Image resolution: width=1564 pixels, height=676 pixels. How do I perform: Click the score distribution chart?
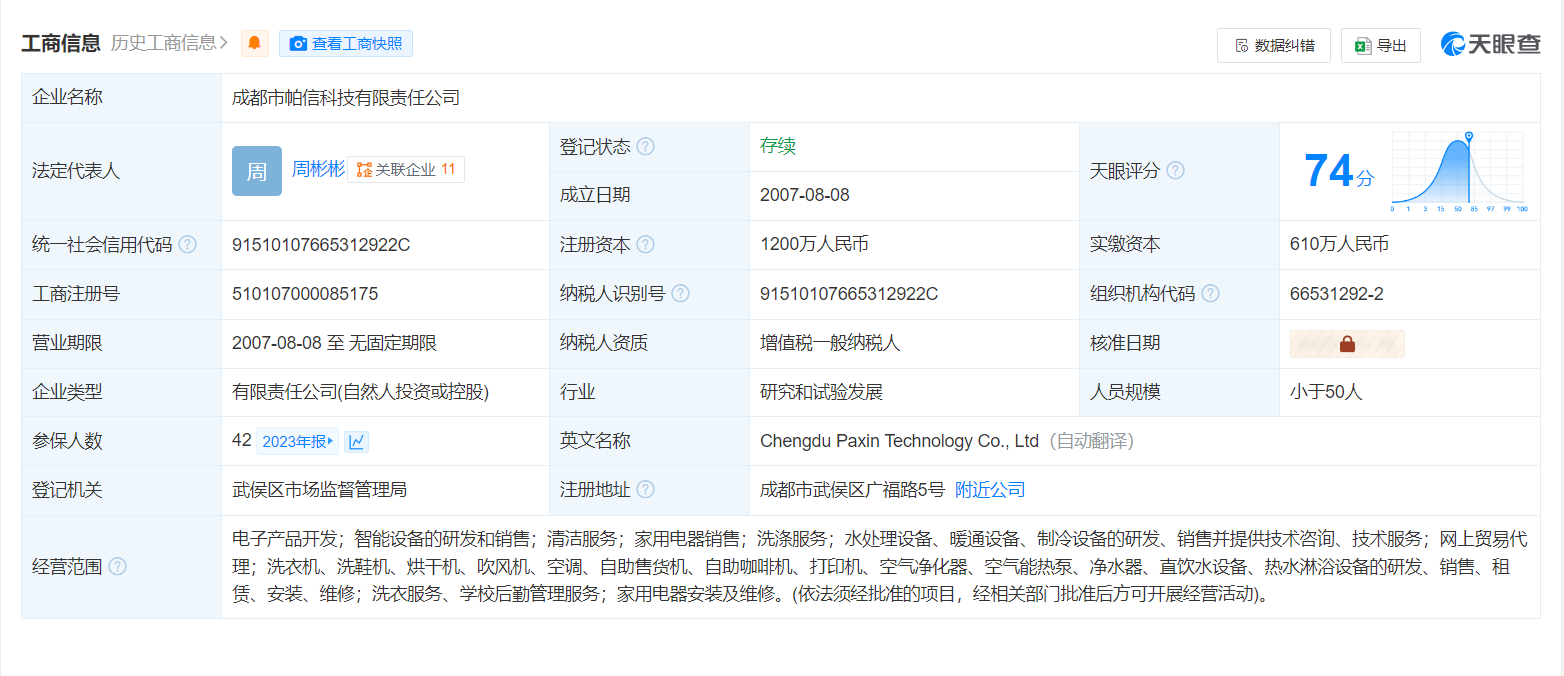pos(1459,171)
